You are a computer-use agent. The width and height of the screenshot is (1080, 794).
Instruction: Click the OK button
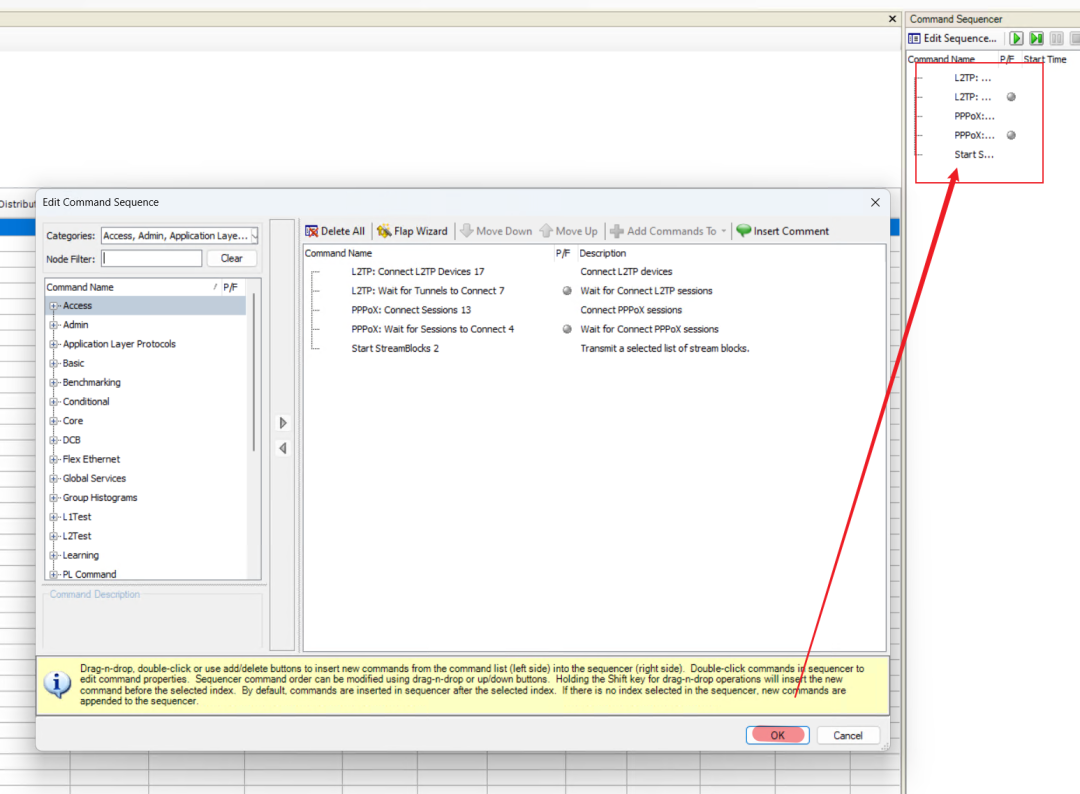pos(777,735)
